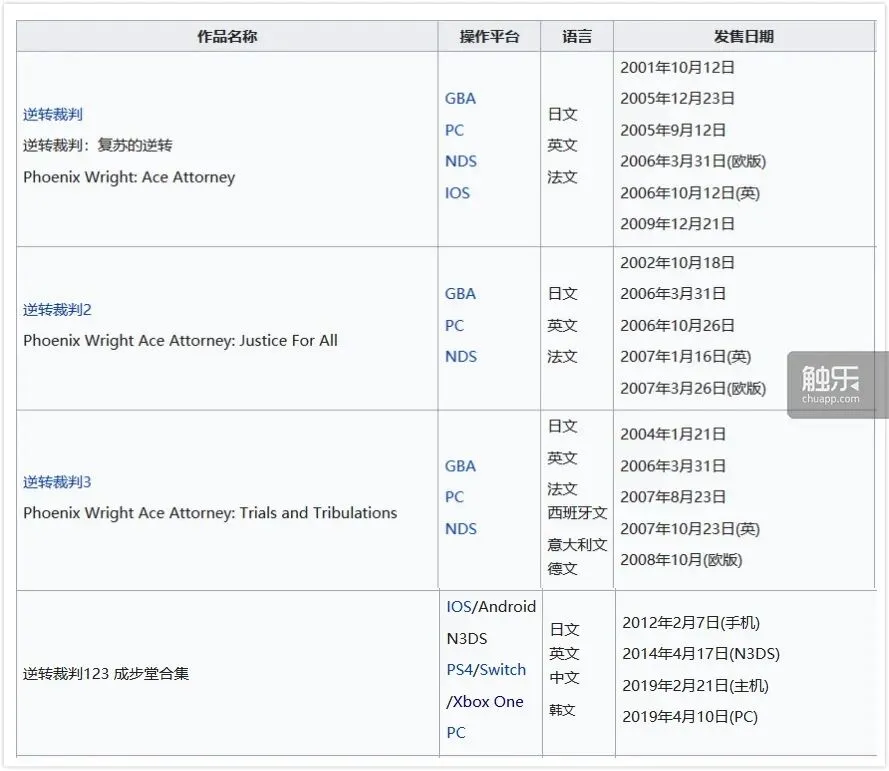Click date 2007年10月23日(英)
889x771 pixels.
tap(690, 529)
